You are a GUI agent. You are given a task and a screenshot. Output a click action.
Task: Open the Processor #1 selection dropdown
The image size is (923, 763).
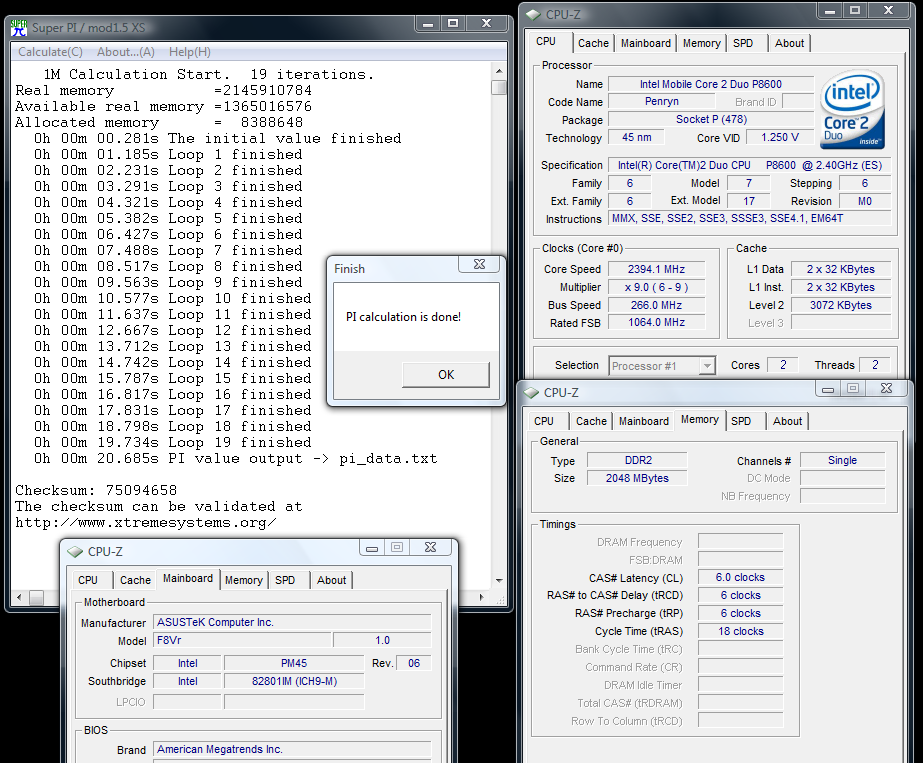707,366
